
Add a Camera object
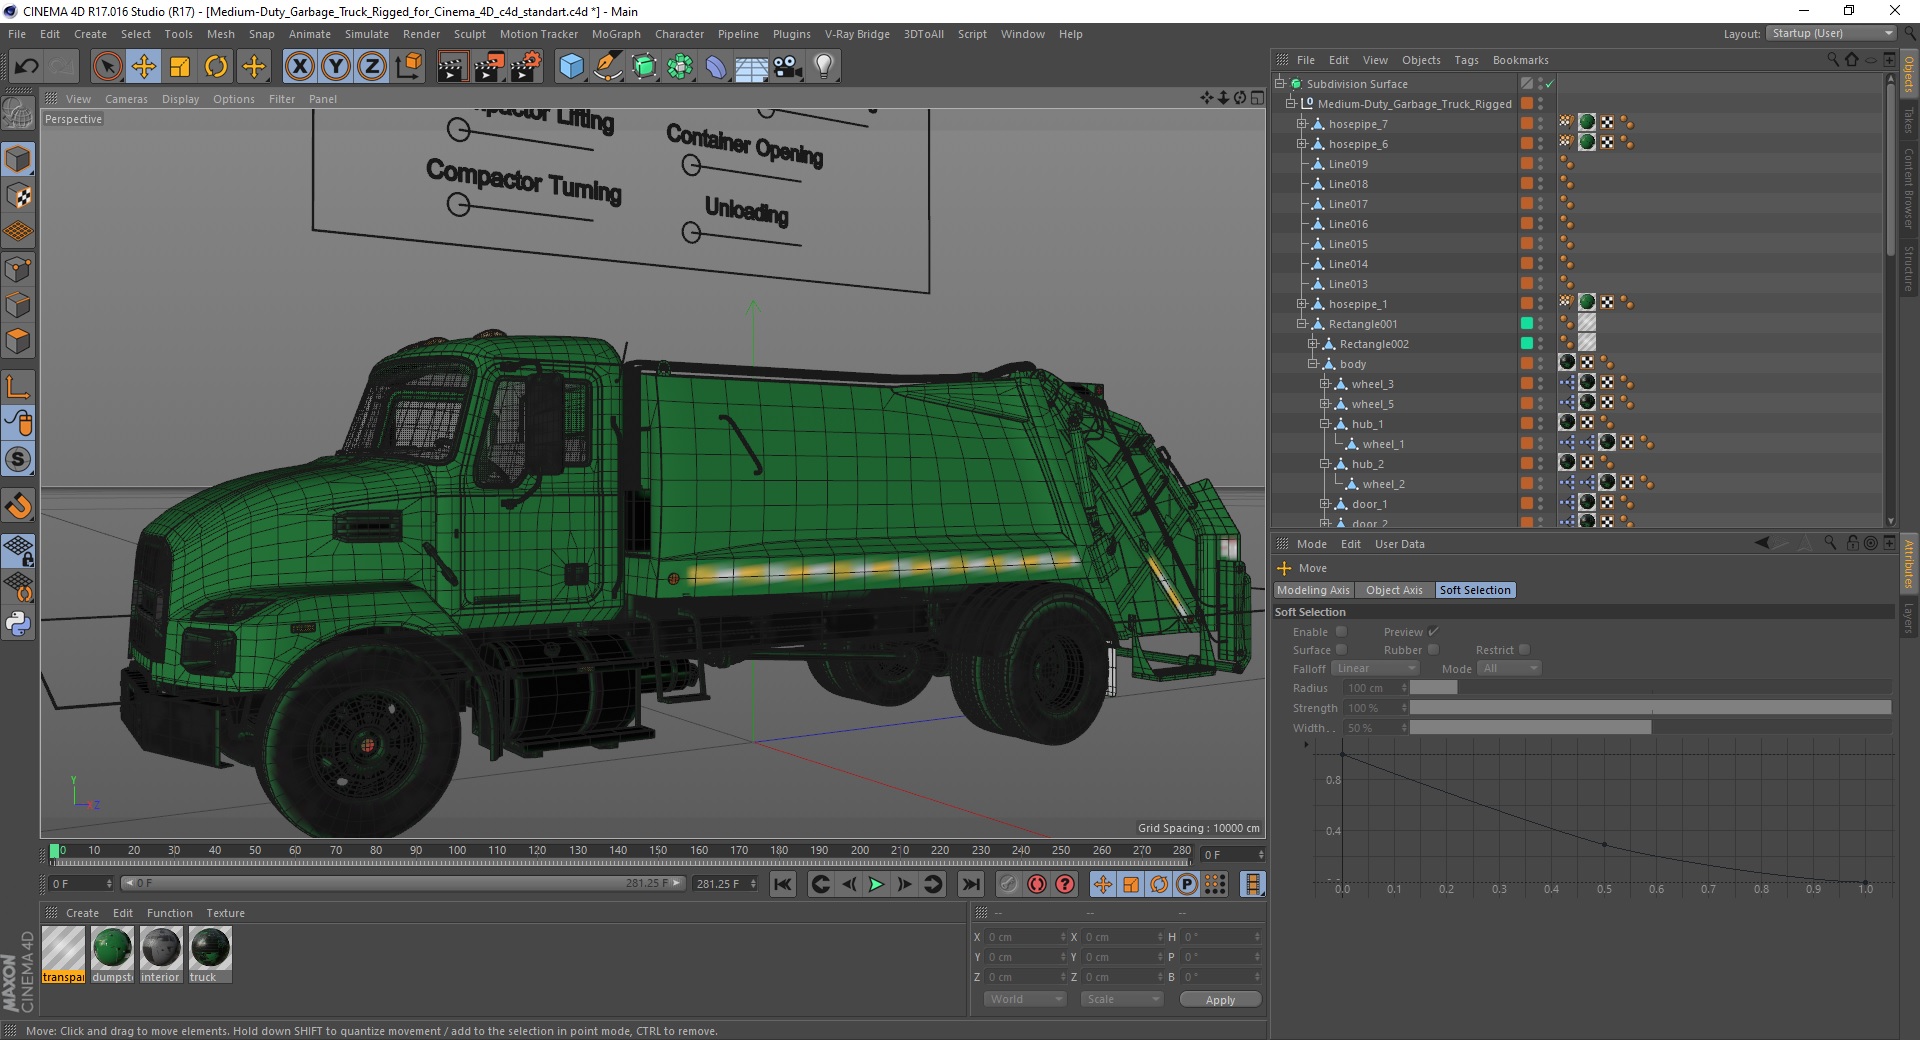tap(788, 67)
